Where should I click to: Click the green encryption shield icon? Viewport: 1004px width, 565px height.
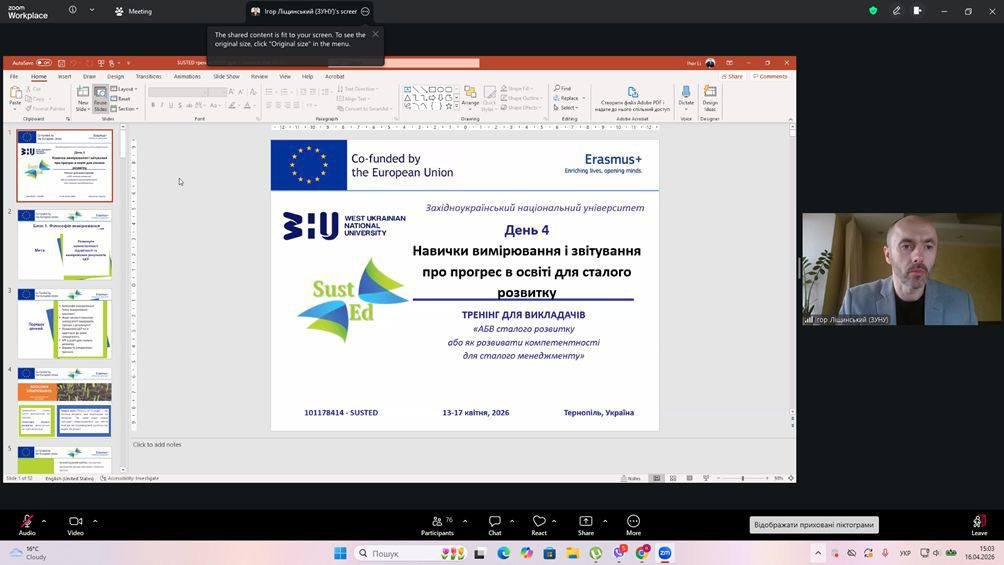click(873, 11)
